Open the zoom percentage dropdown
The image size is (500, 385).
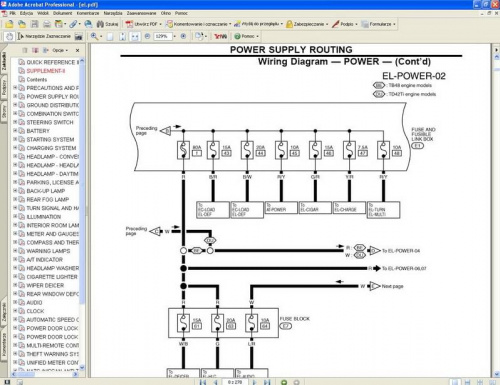point(174,36)
